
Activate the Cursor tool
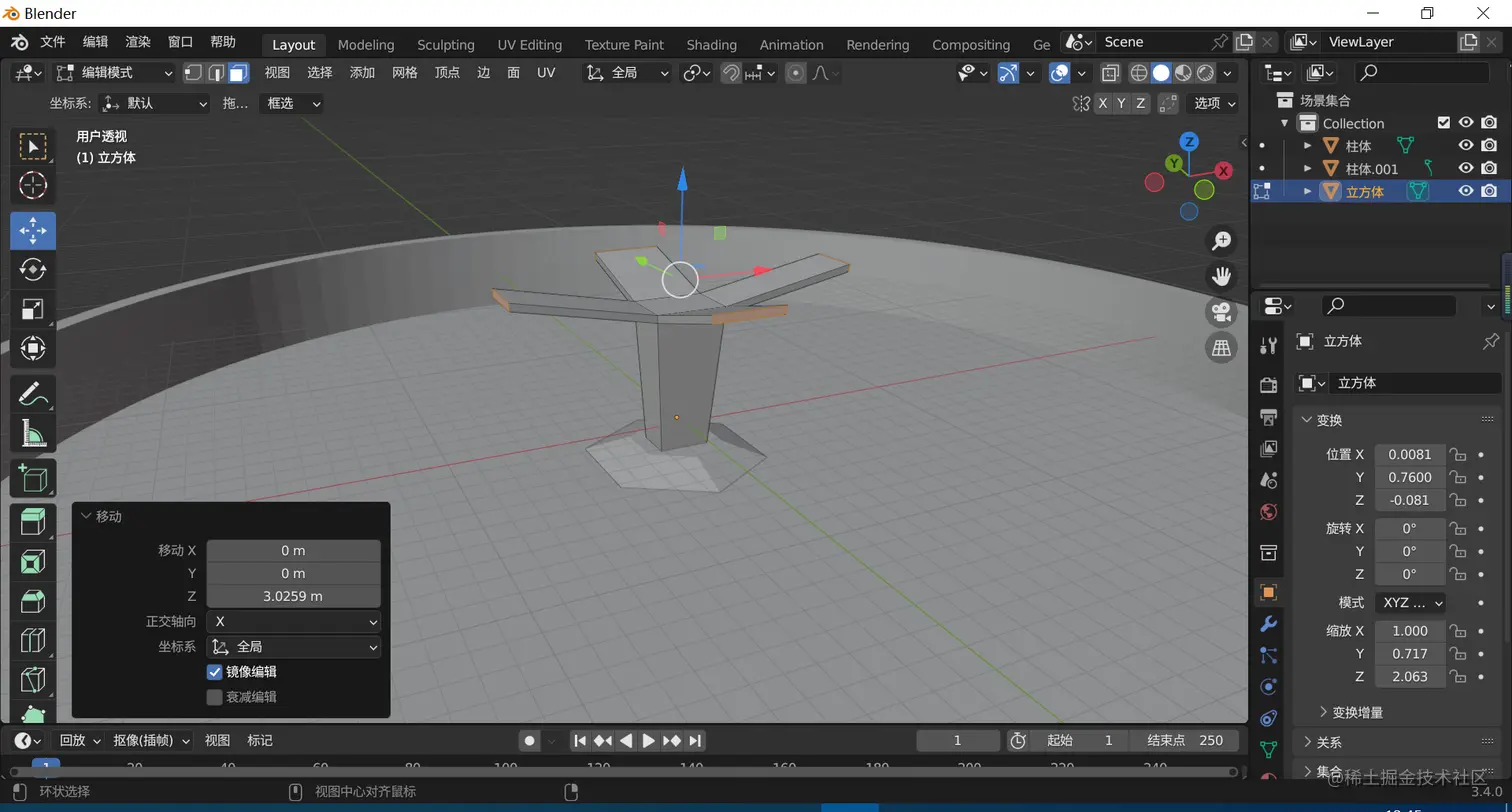coord(33,185)
